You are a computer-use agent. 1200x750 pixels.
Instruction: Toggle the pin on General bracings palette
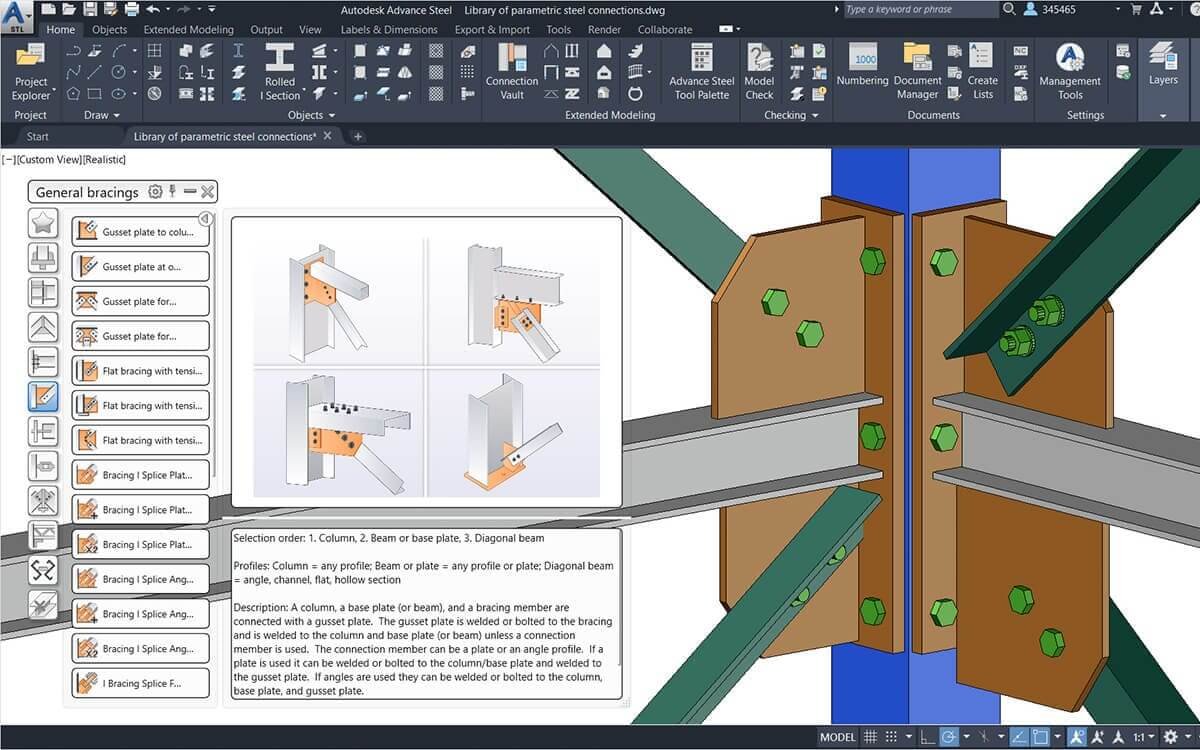point(172,191)
